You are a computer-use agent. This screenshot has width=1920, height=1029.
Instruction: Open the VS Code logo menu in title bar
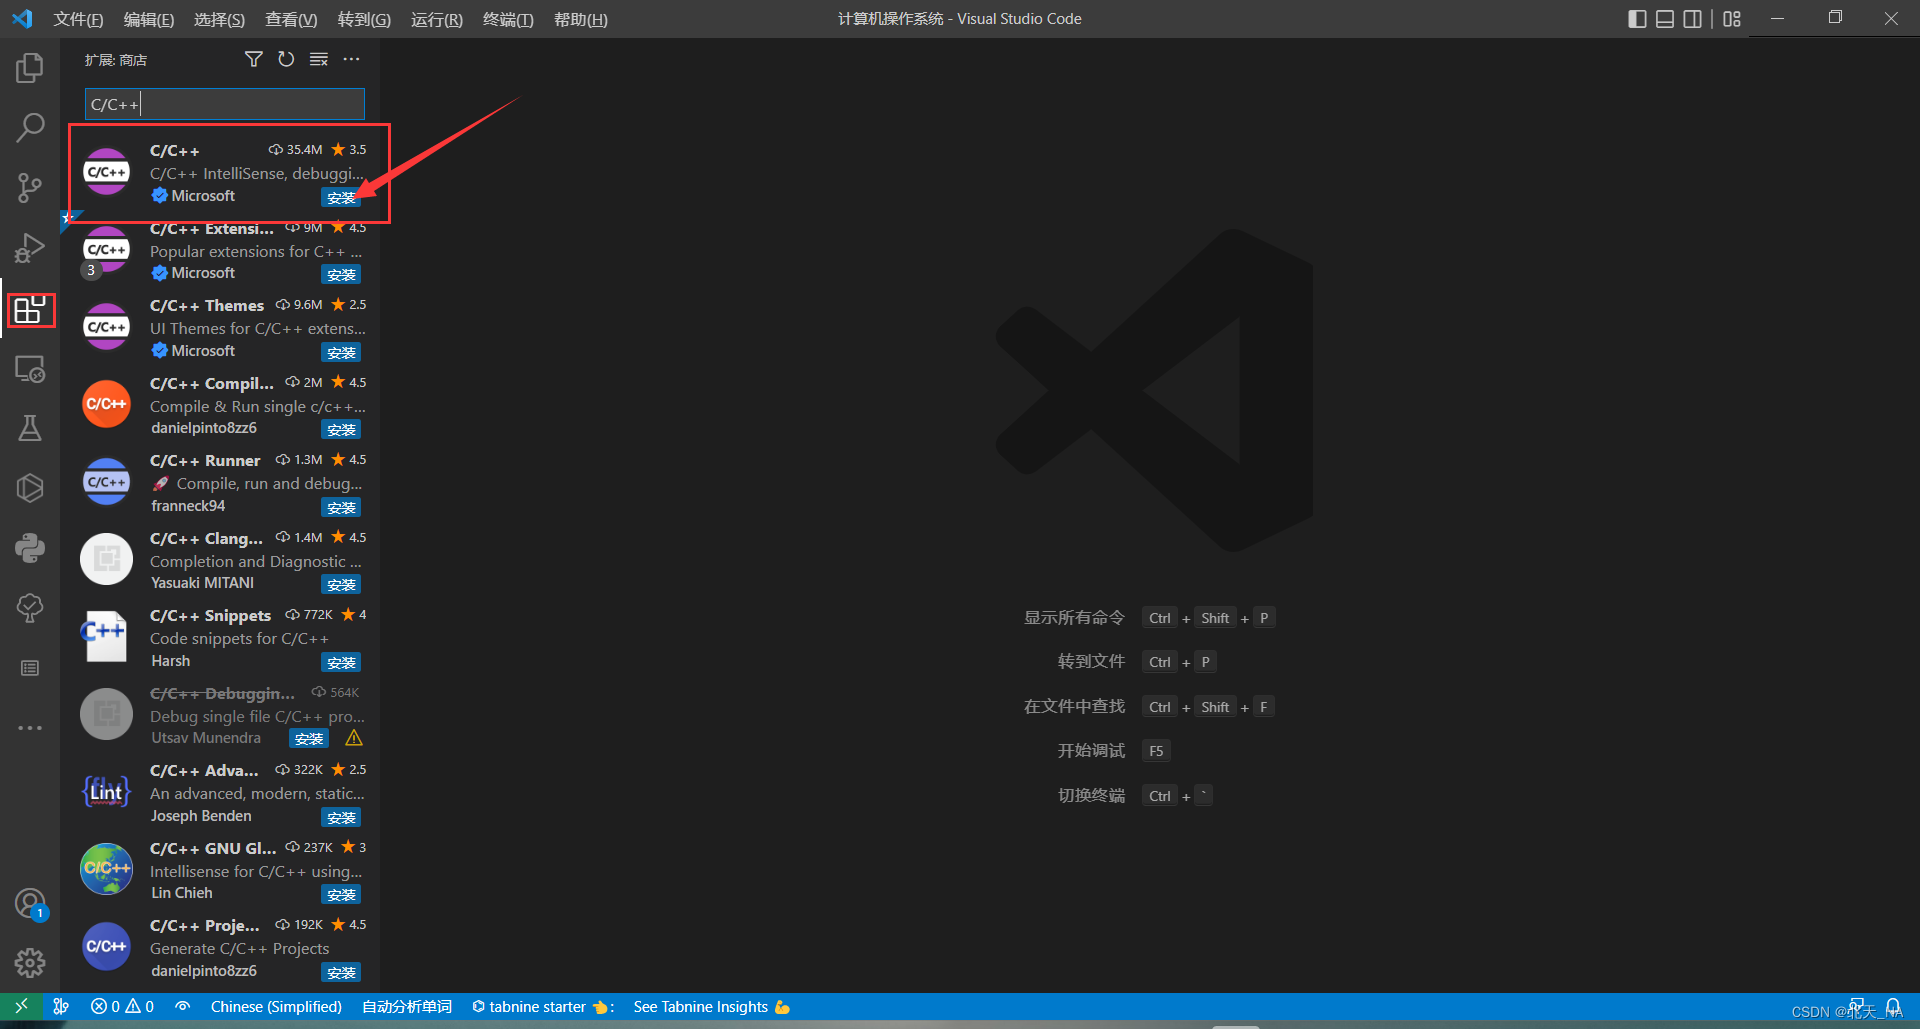22,19
